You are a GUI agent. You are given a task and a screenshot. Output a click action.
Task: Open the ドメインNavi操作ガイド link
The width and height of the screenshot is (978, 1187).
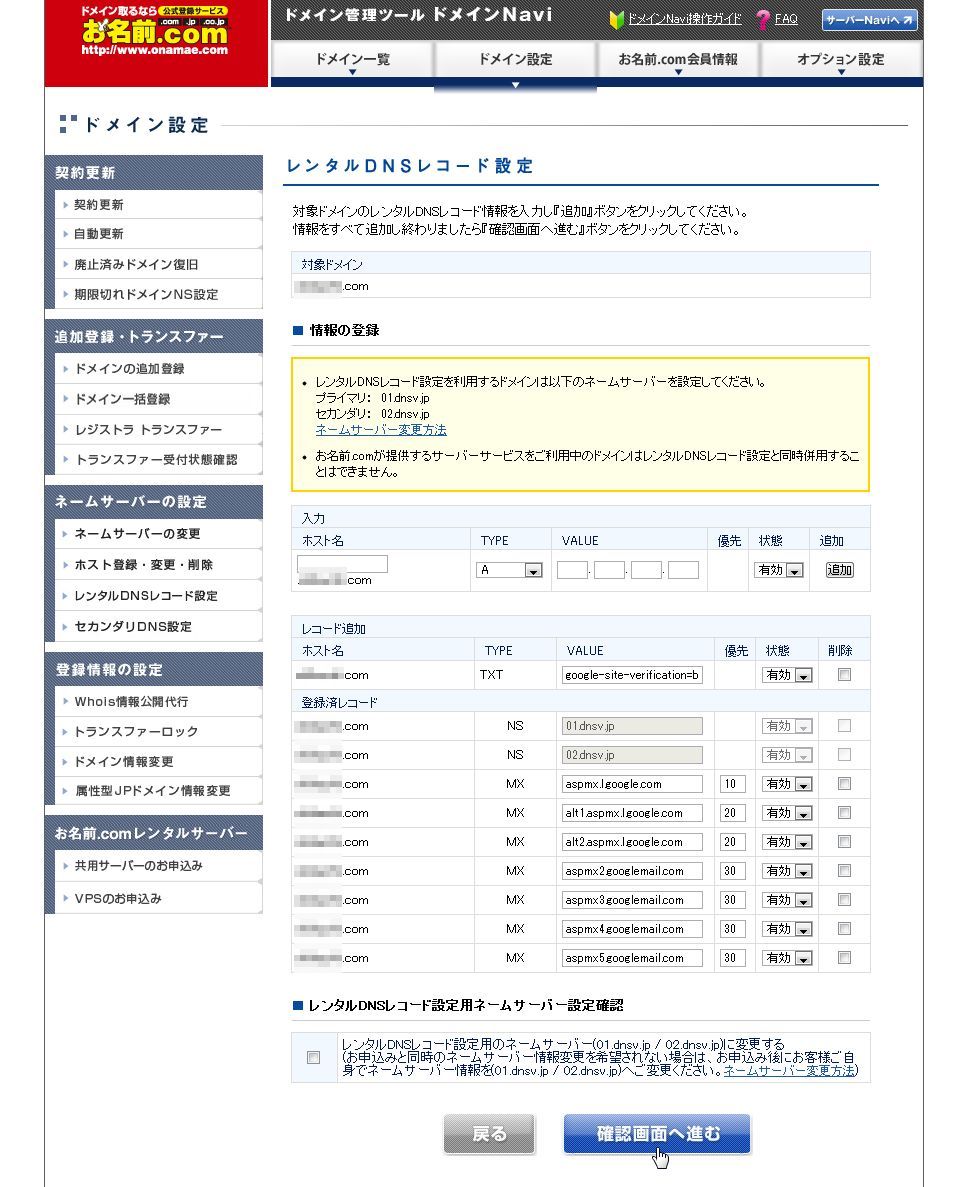pos(685,19)
